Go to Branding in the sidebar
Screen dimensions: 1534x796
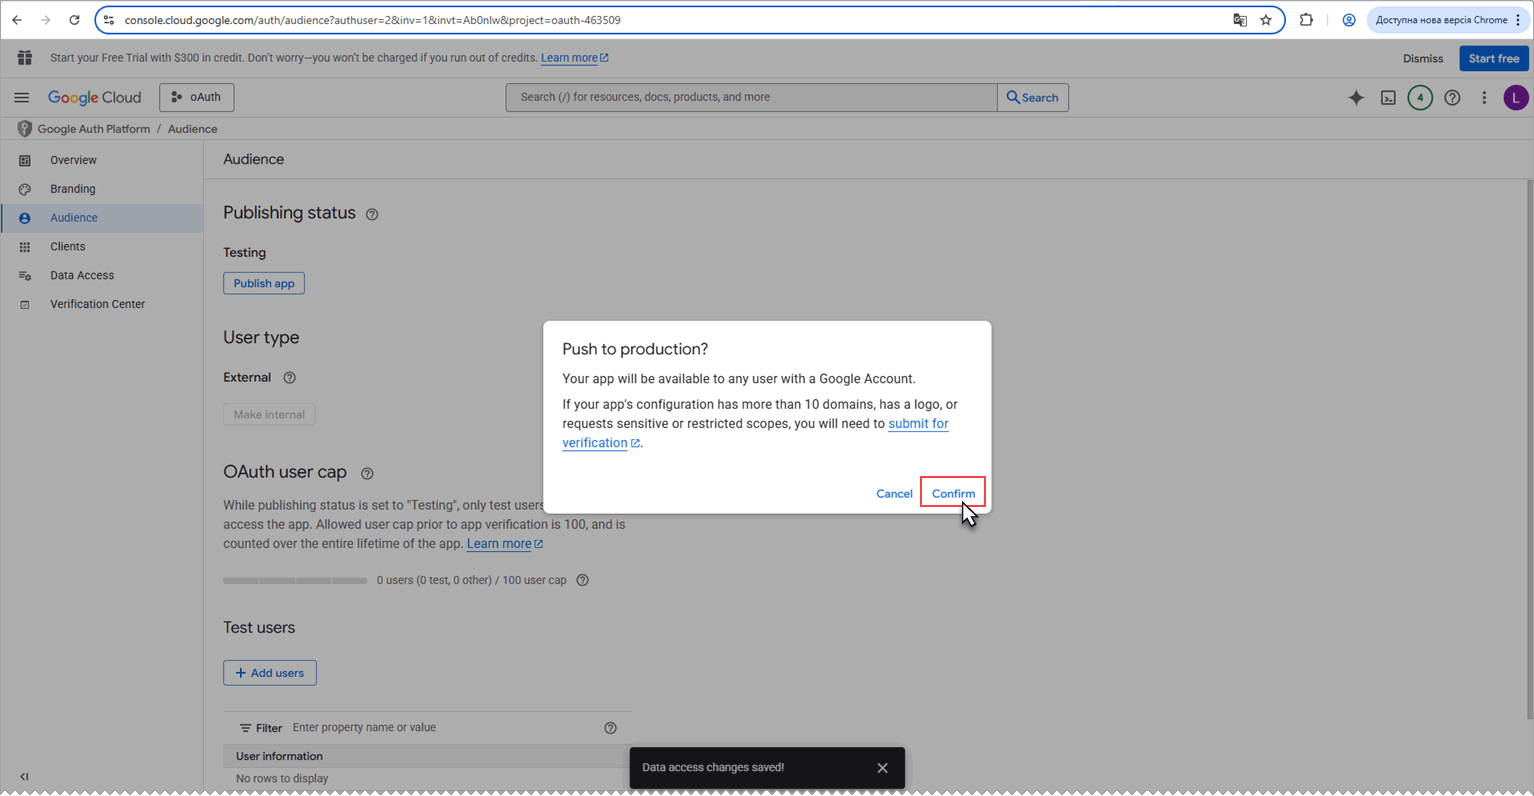(73, 189)
